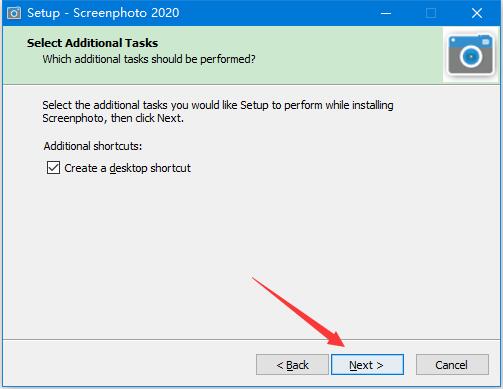Close the Screenphoto 2020 setup wizard
The width and height of the screenshot is (503, 389).
point(477,13)
